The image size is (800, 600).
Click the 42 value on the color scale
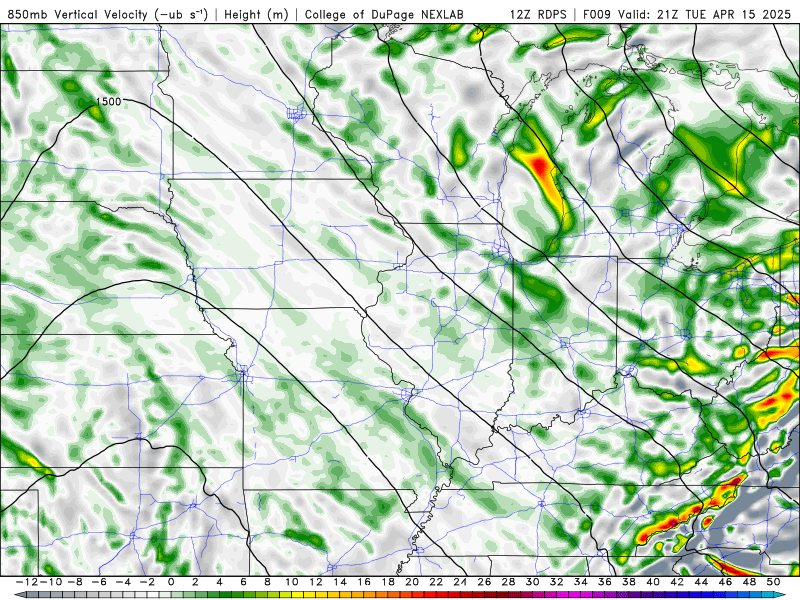tap(677, 582)
